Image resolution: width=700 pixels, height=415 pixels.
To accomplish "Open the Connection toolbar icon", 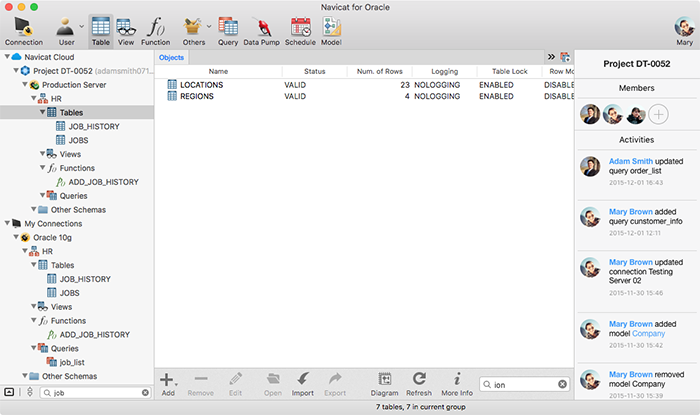I will click(x=24, y=31).
